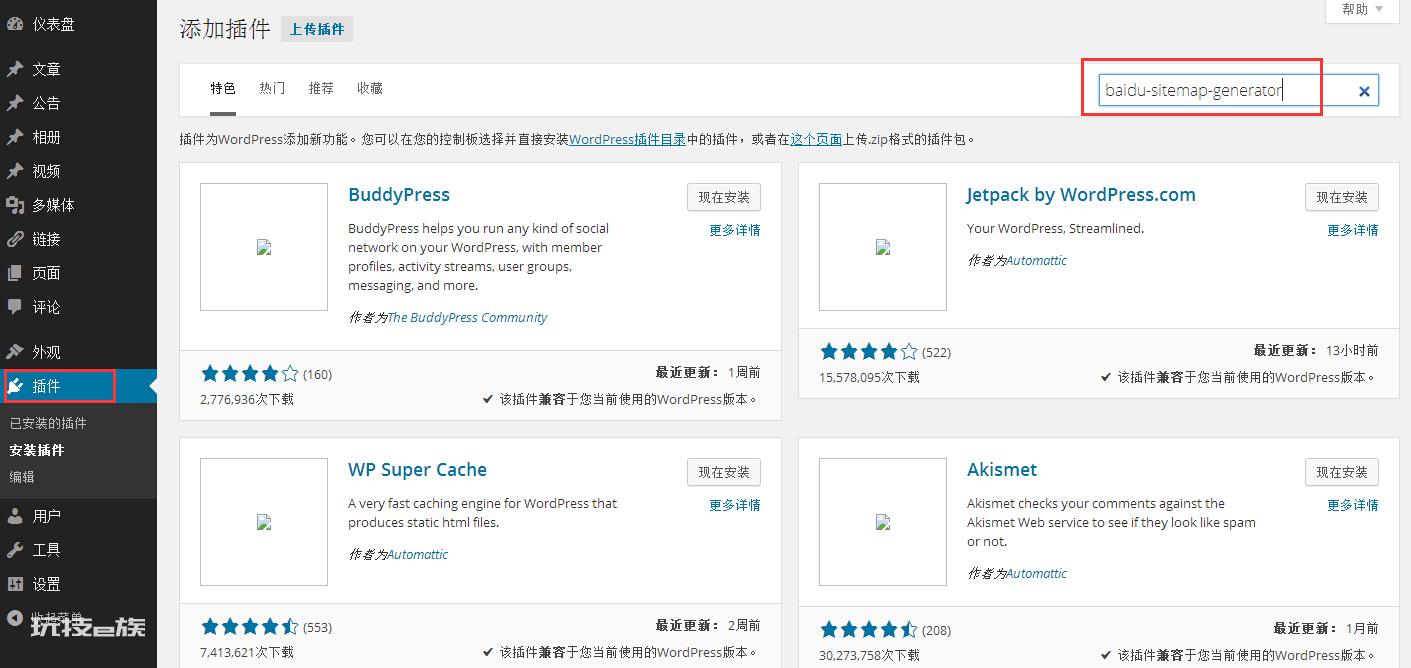Switch to the 推荐 tab

click(x=321, y=88)
